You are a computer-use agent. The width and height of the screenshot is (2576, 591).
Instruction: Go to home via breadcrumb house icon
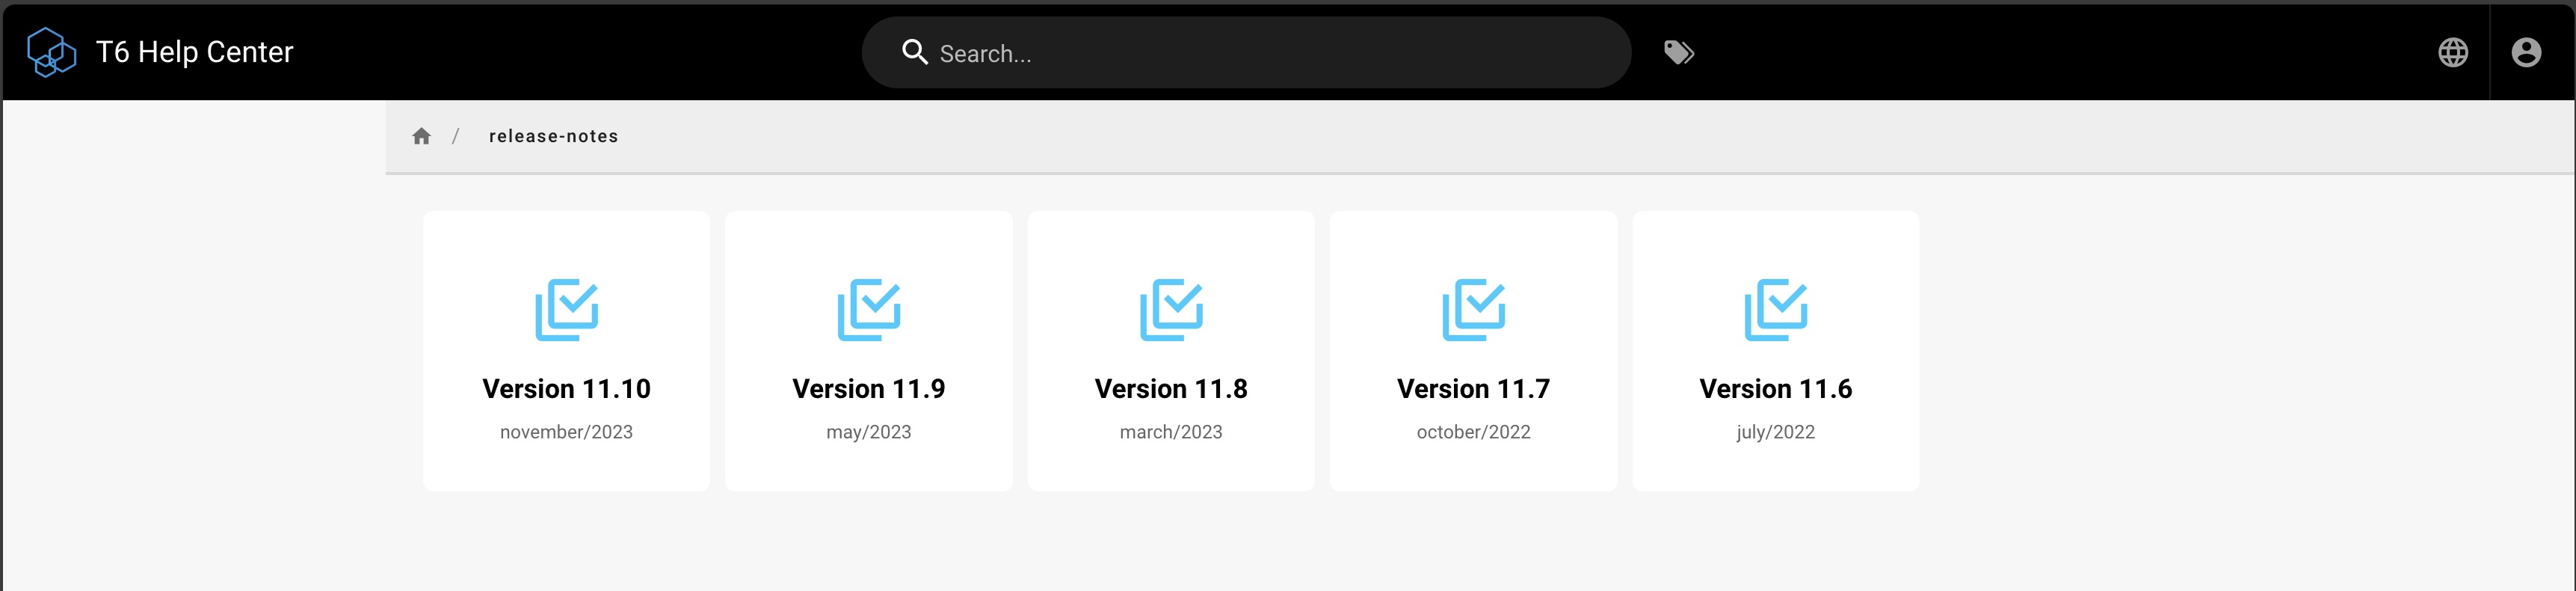click(x=421, y=136)
